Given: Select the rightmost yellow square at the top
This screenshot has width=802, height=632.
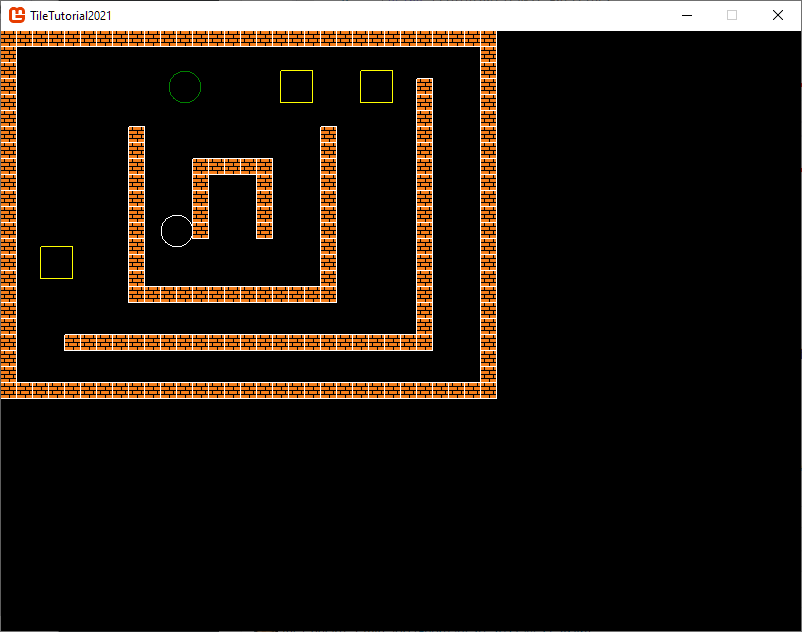Looking at the screenshot, I should coord(376,87).
